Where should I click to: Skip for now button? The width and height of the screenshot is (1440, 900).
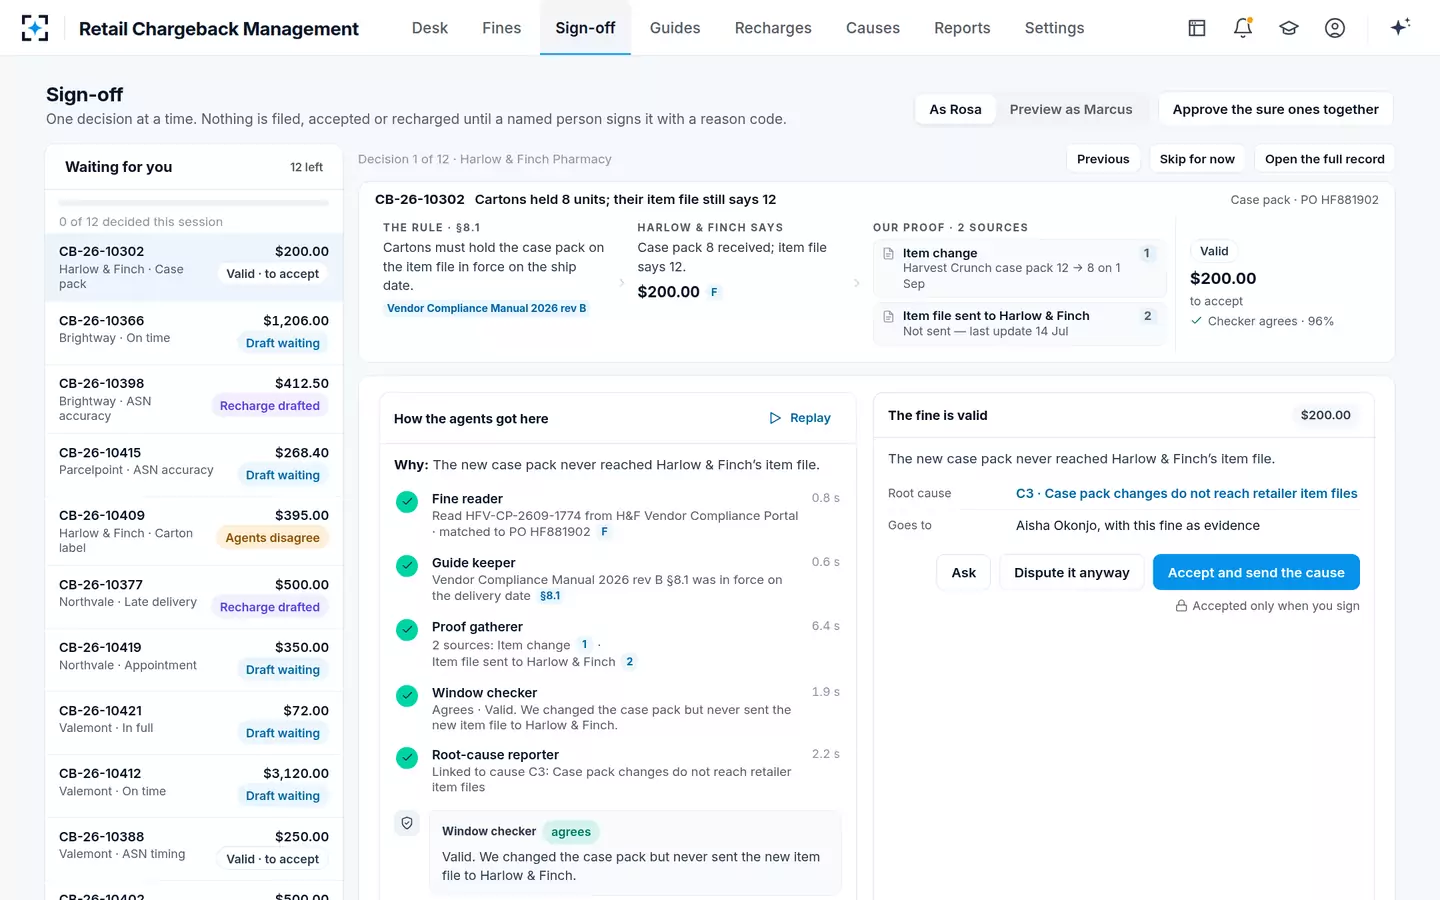(1197, 159)
